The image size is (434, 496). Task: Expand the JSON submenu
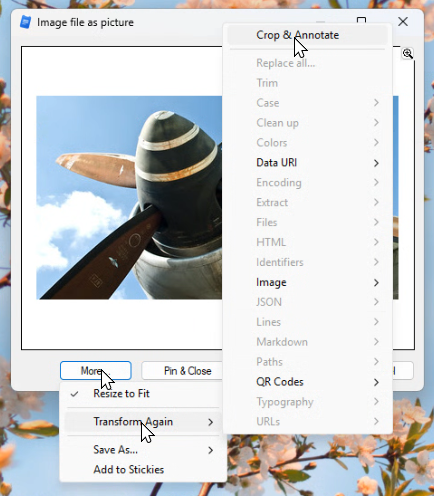tap(307, 302)
